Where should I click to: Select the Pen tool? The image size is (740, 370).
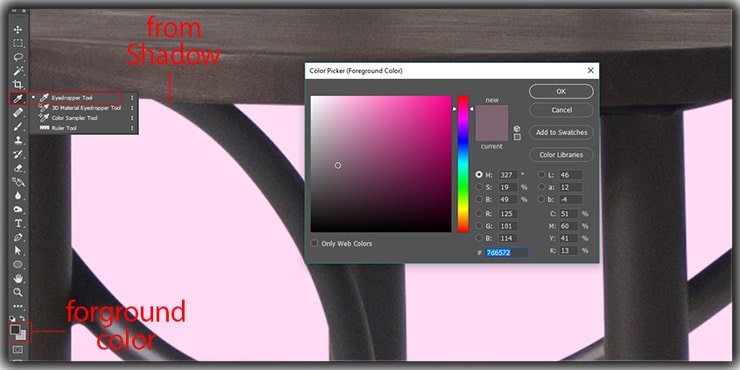point(18,237)
